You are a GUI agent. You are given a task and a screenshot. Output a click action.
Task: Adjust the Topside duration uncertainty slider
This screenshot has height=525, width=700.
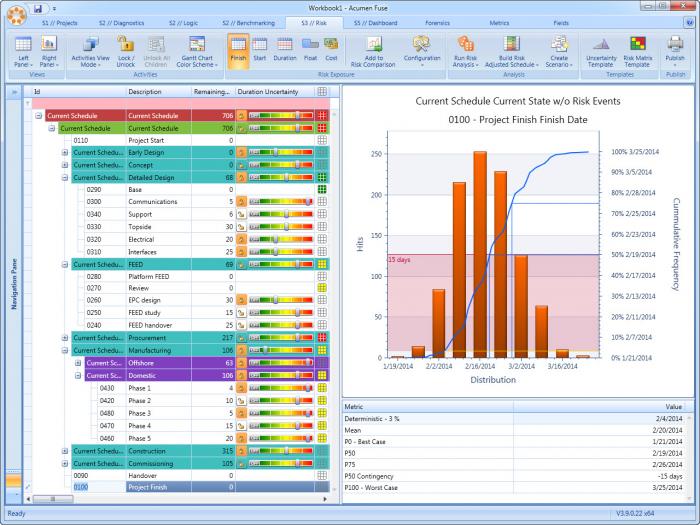287,227
